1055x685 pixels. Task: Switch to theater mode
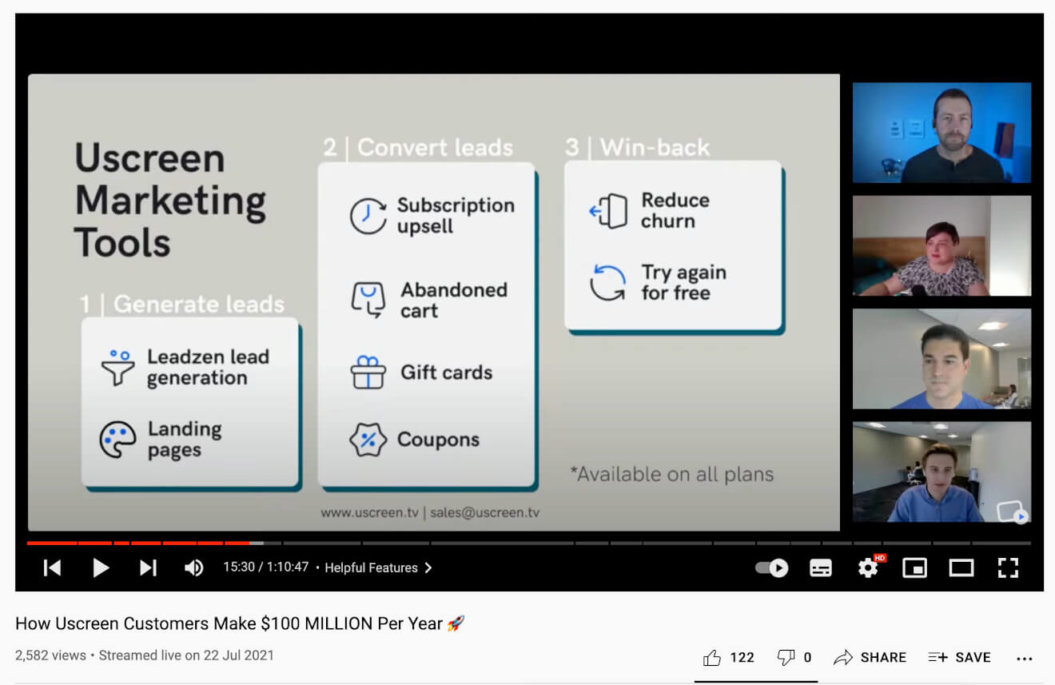click(x=961, y=568)
